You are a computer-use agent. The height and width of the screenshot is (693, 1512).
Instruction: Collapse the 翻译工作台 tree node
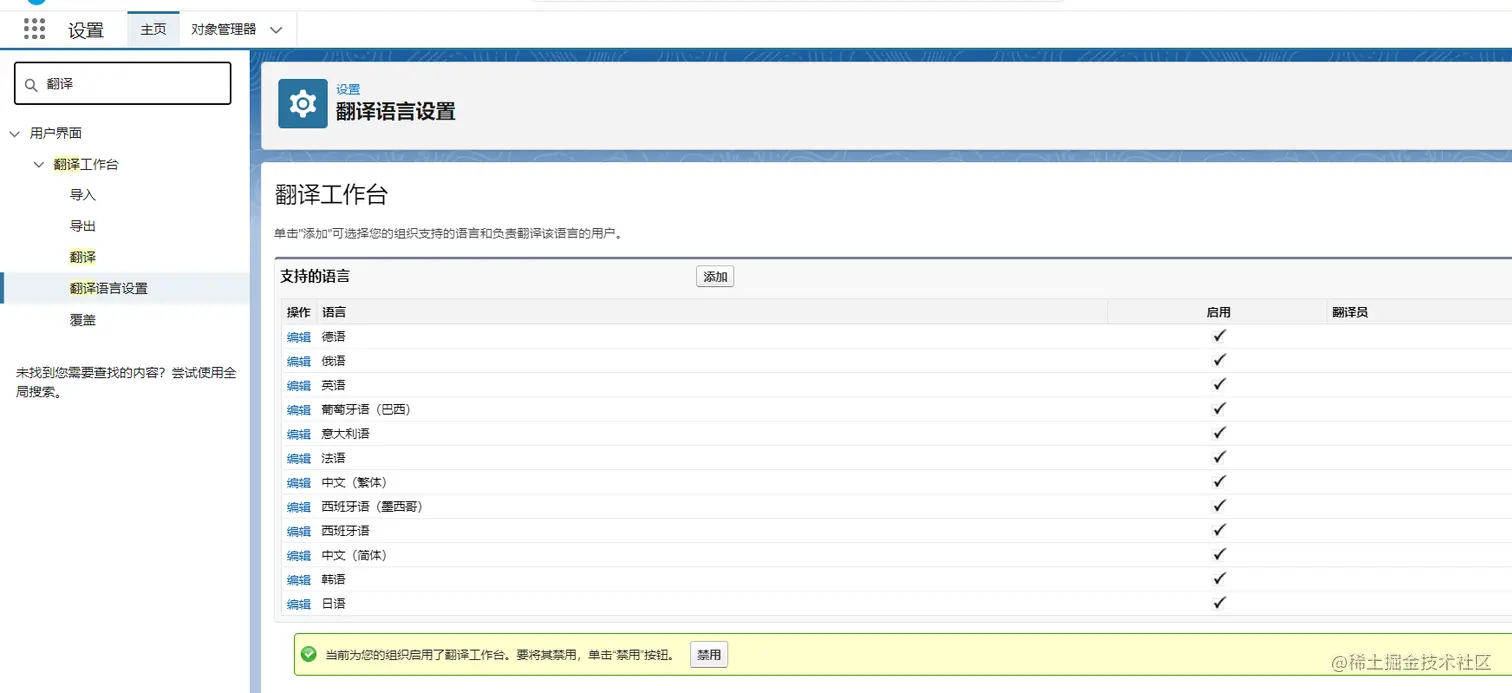point(38,164)
